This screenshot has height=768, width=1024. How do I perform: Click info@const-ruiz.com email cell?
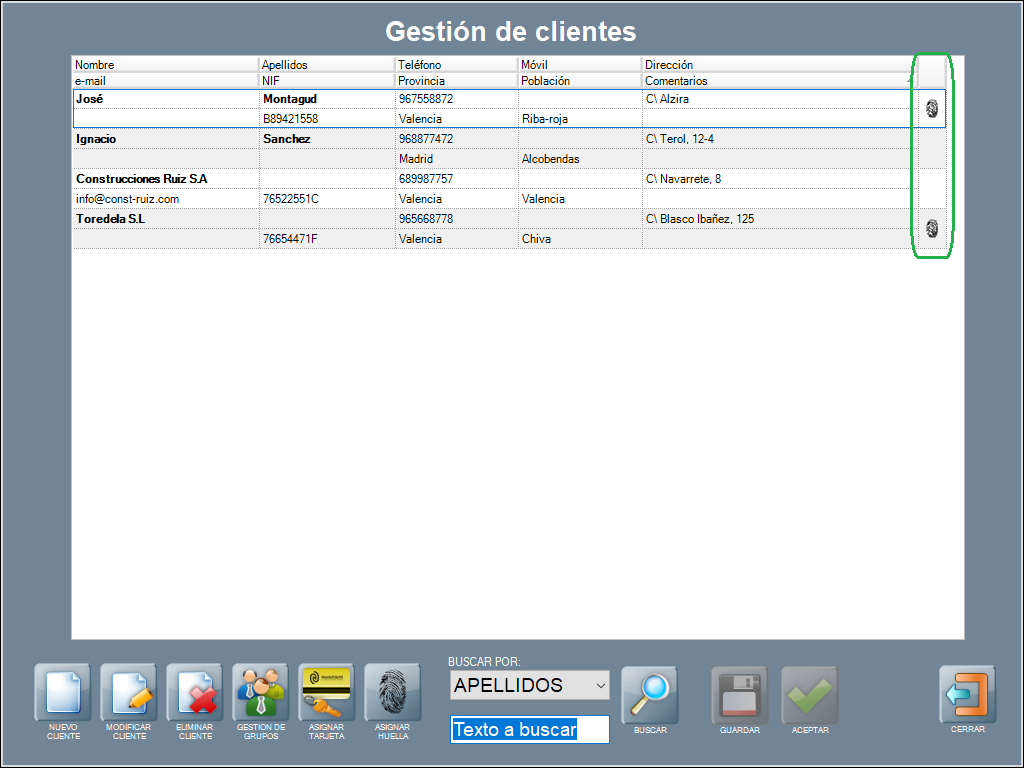point(128,199)
